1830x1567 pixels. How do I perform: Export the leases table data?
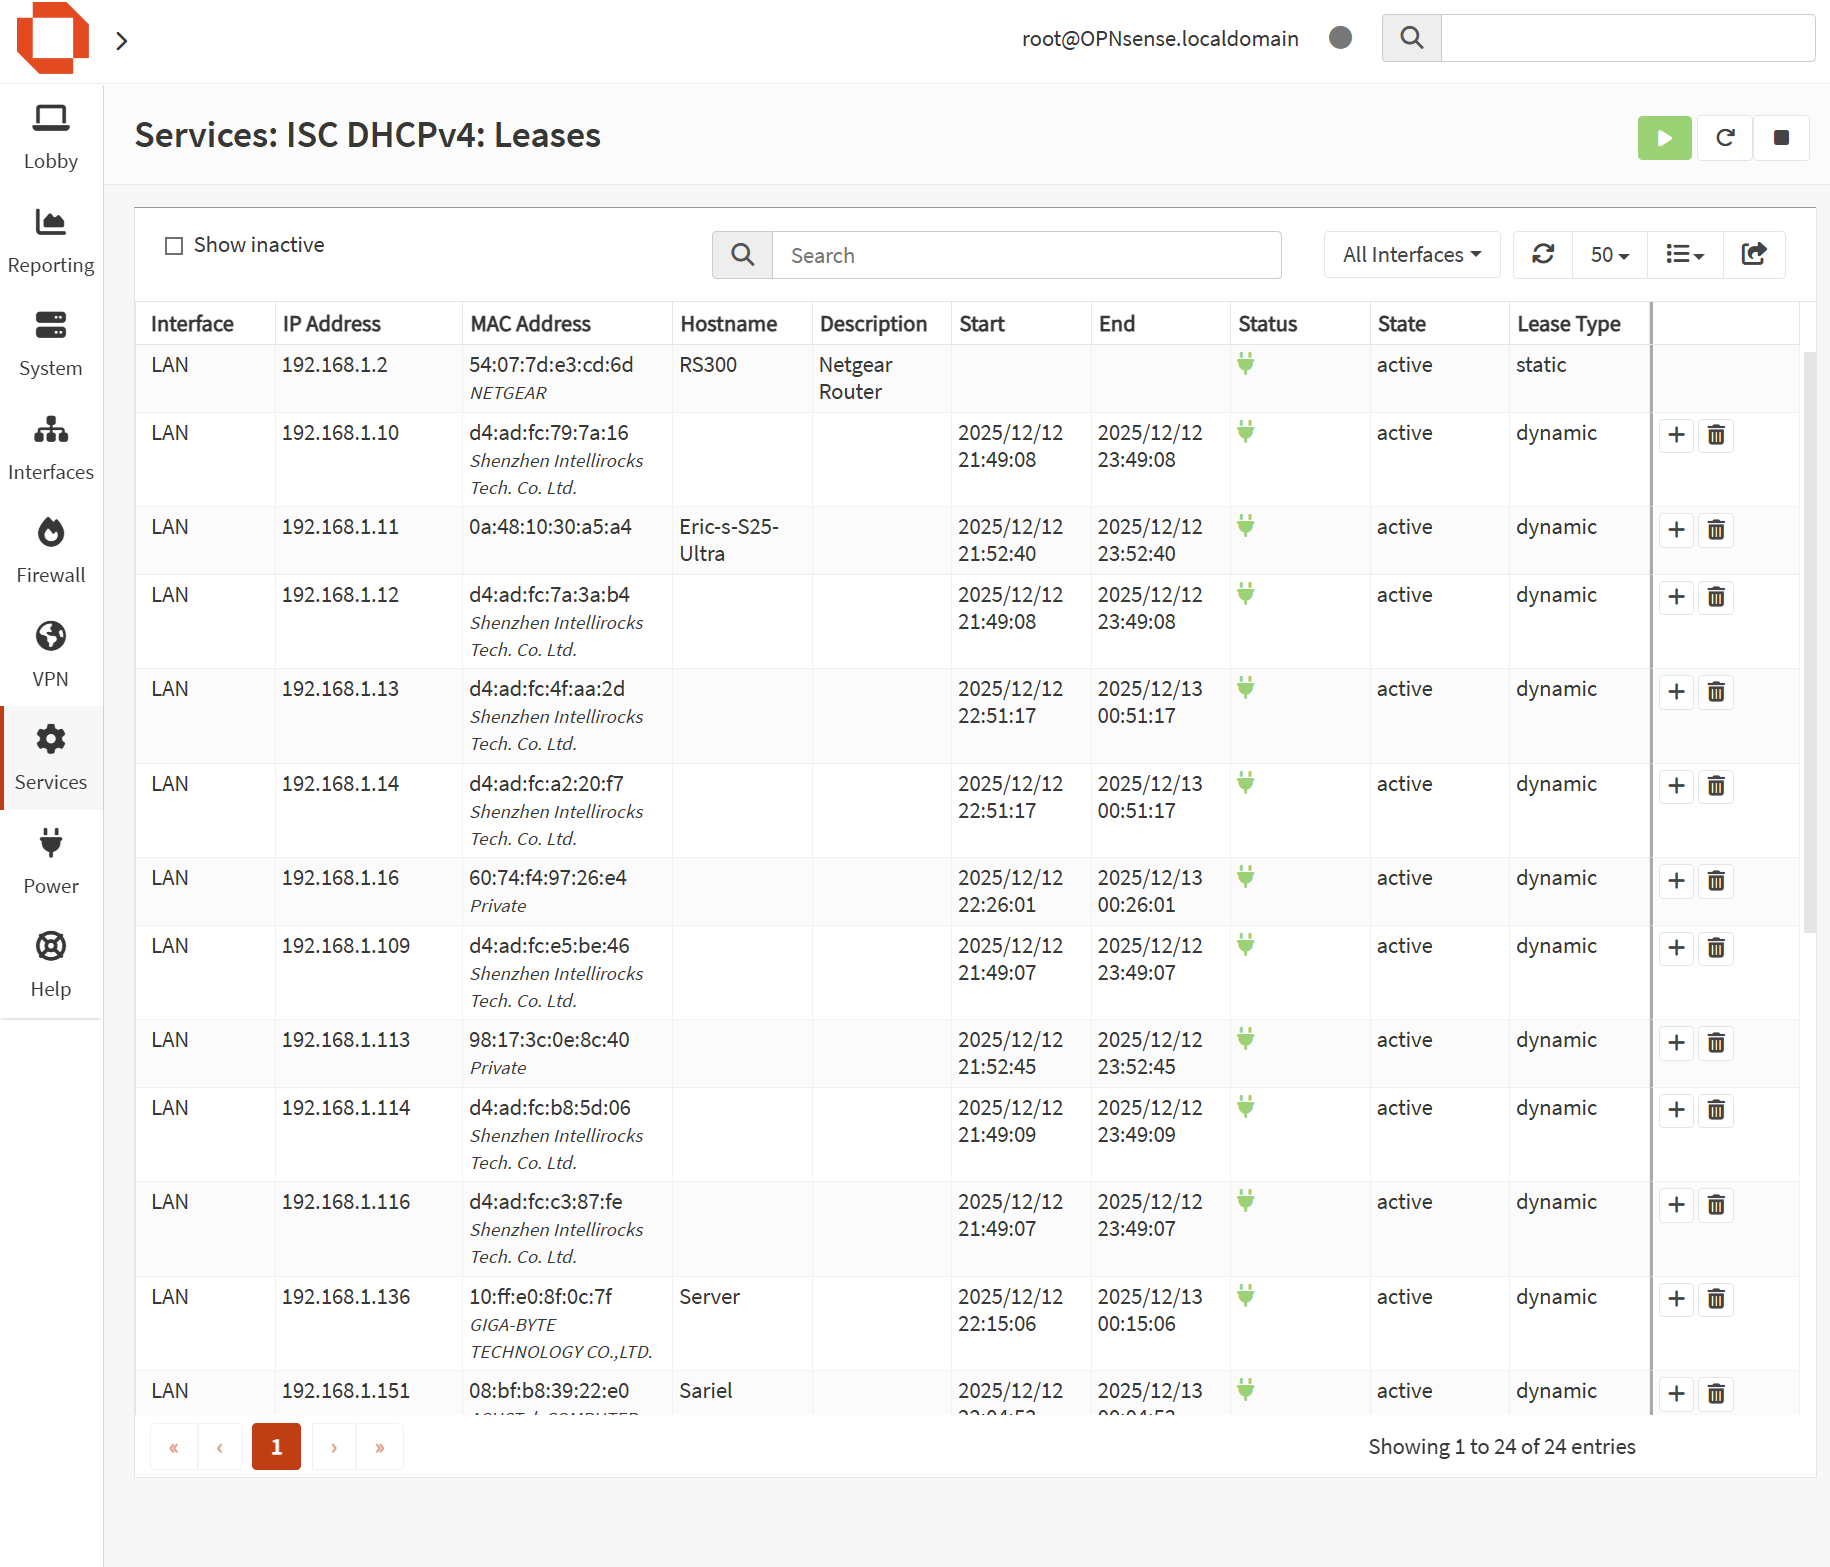[x=1754, y=255]
